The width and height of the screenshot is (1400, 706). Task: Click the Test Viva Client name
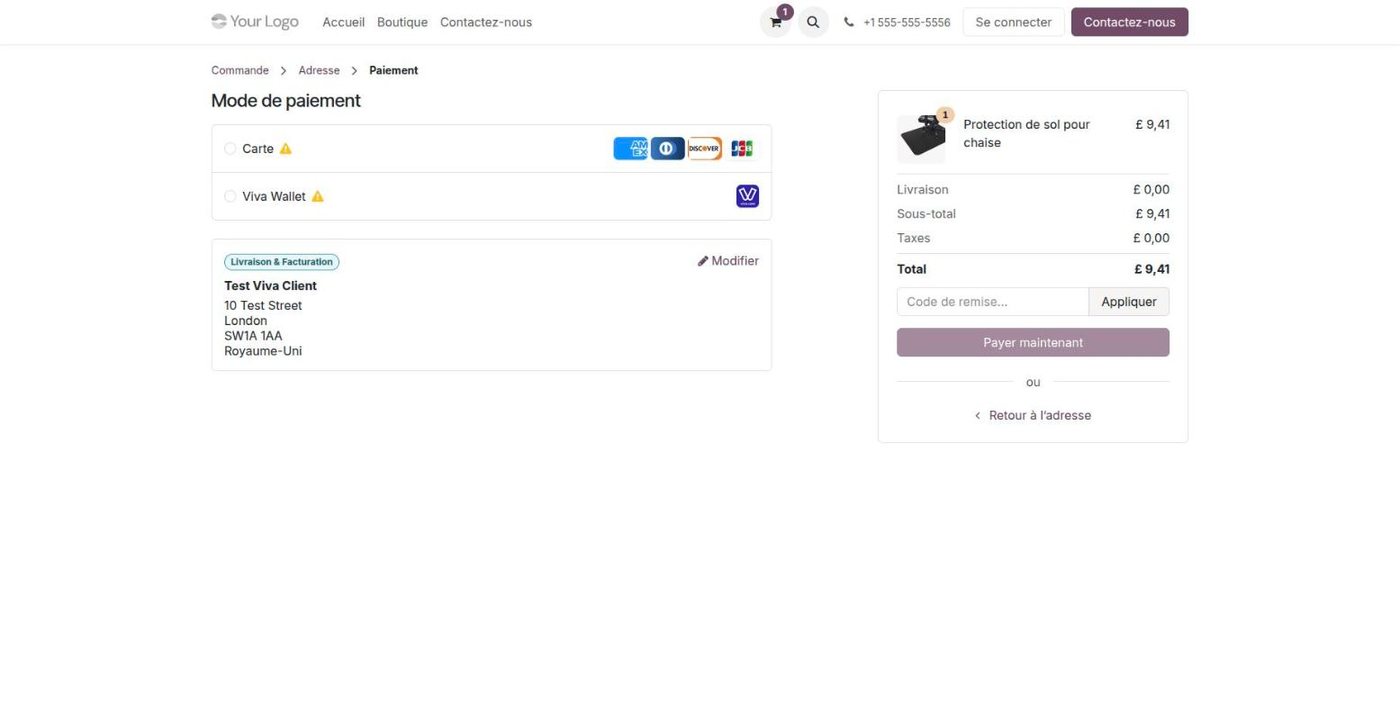coord(270,286)
